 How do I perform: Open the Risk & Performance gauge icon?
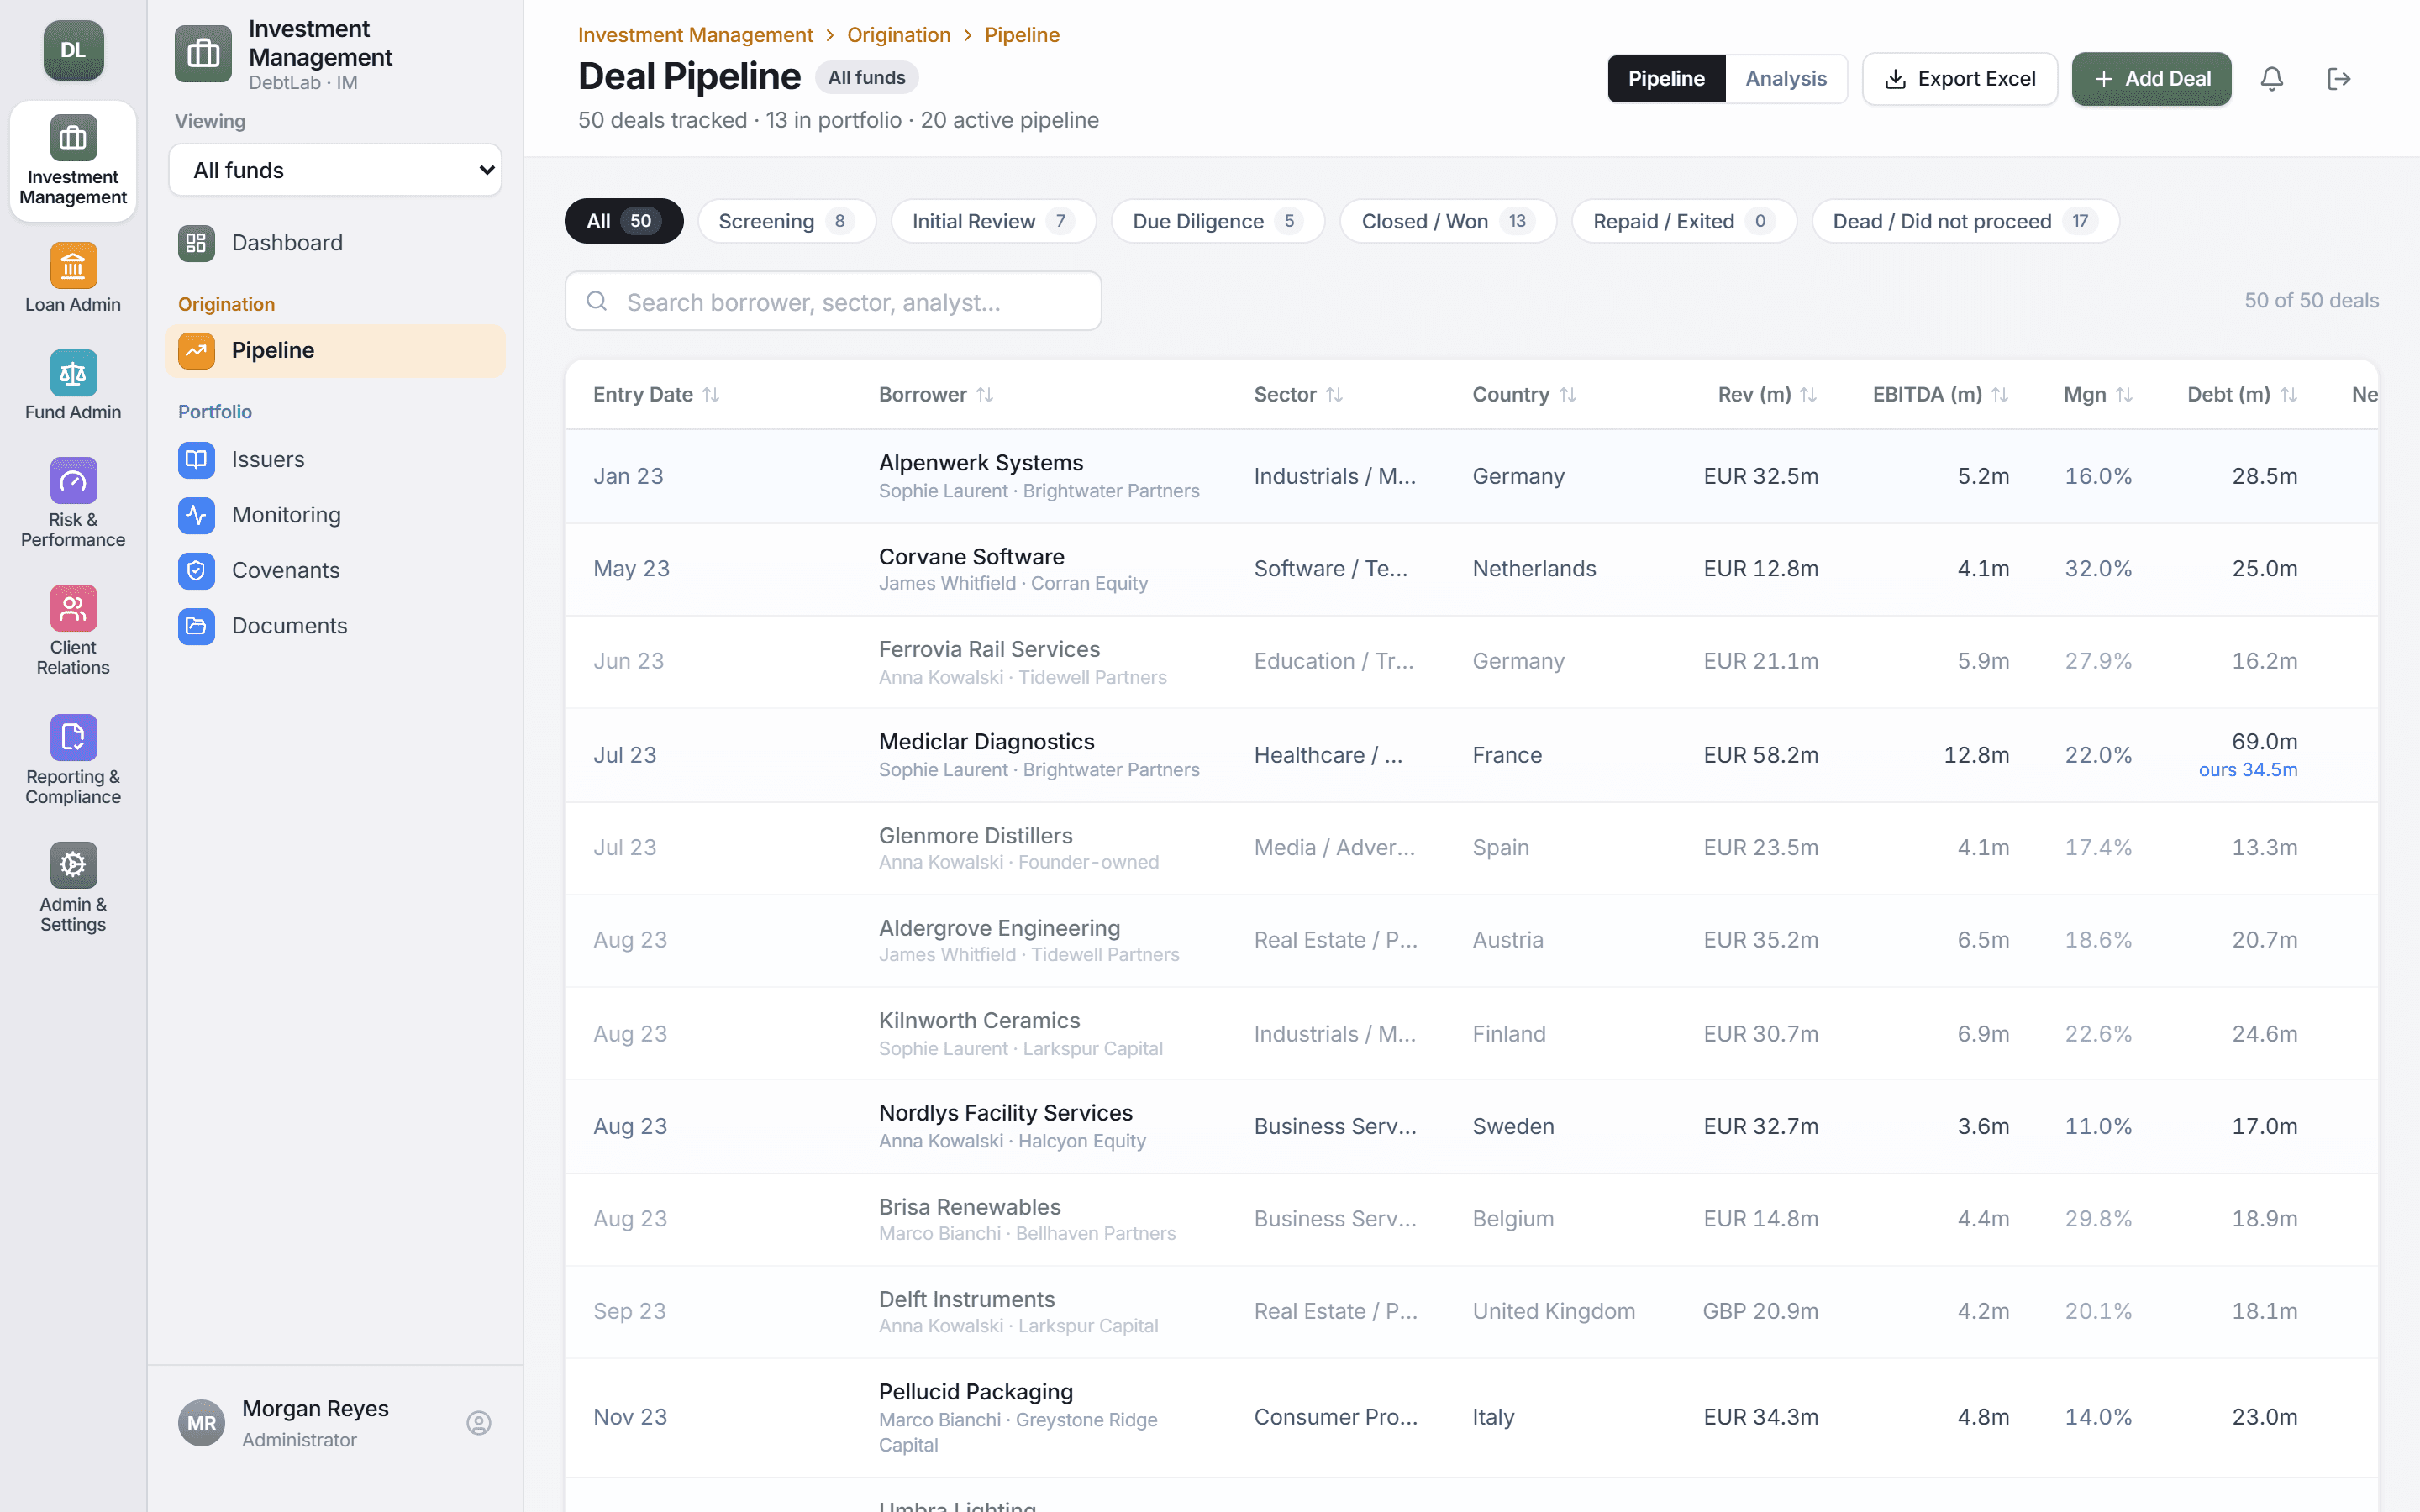(x=73, y=481)
